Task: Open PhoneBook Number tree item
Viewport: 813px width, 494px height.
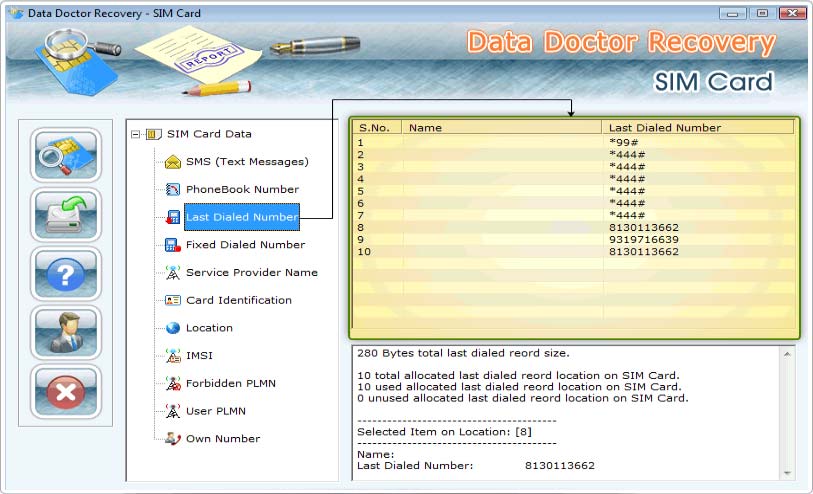Action: [242, 189]
